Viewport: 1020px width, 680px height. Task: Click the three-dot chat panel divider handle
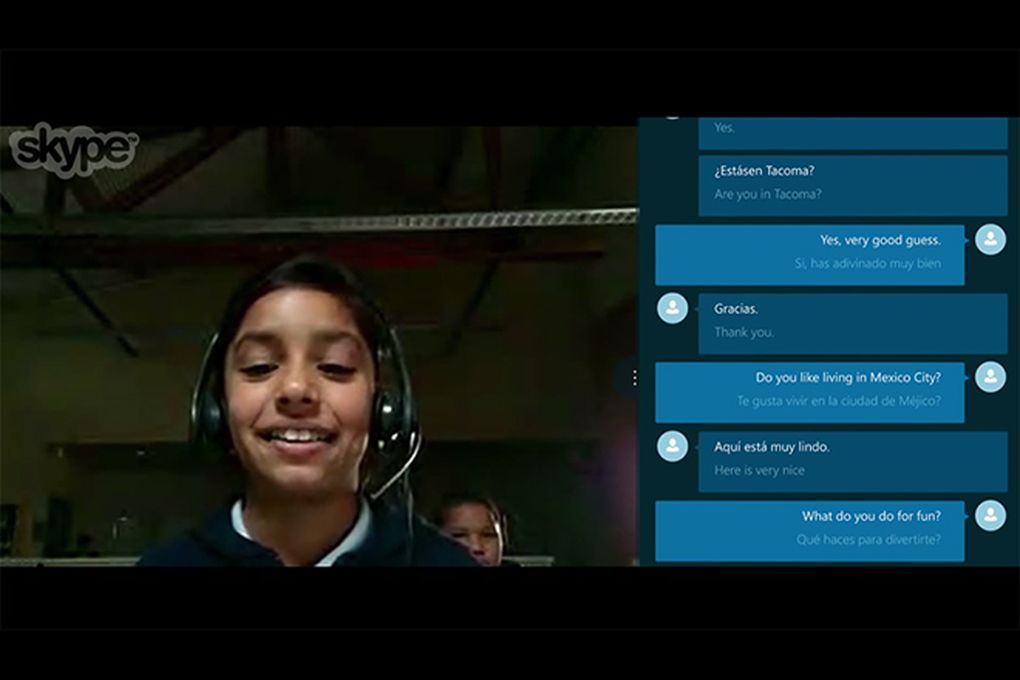coord(634,377)
